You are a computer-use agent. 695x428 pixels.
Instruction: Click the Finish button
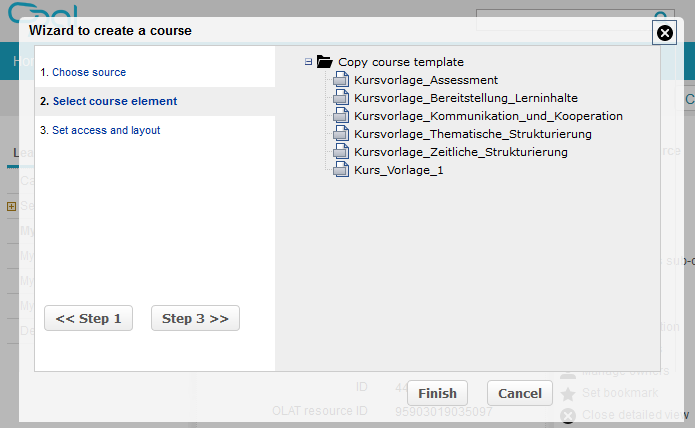pos(438,393)
